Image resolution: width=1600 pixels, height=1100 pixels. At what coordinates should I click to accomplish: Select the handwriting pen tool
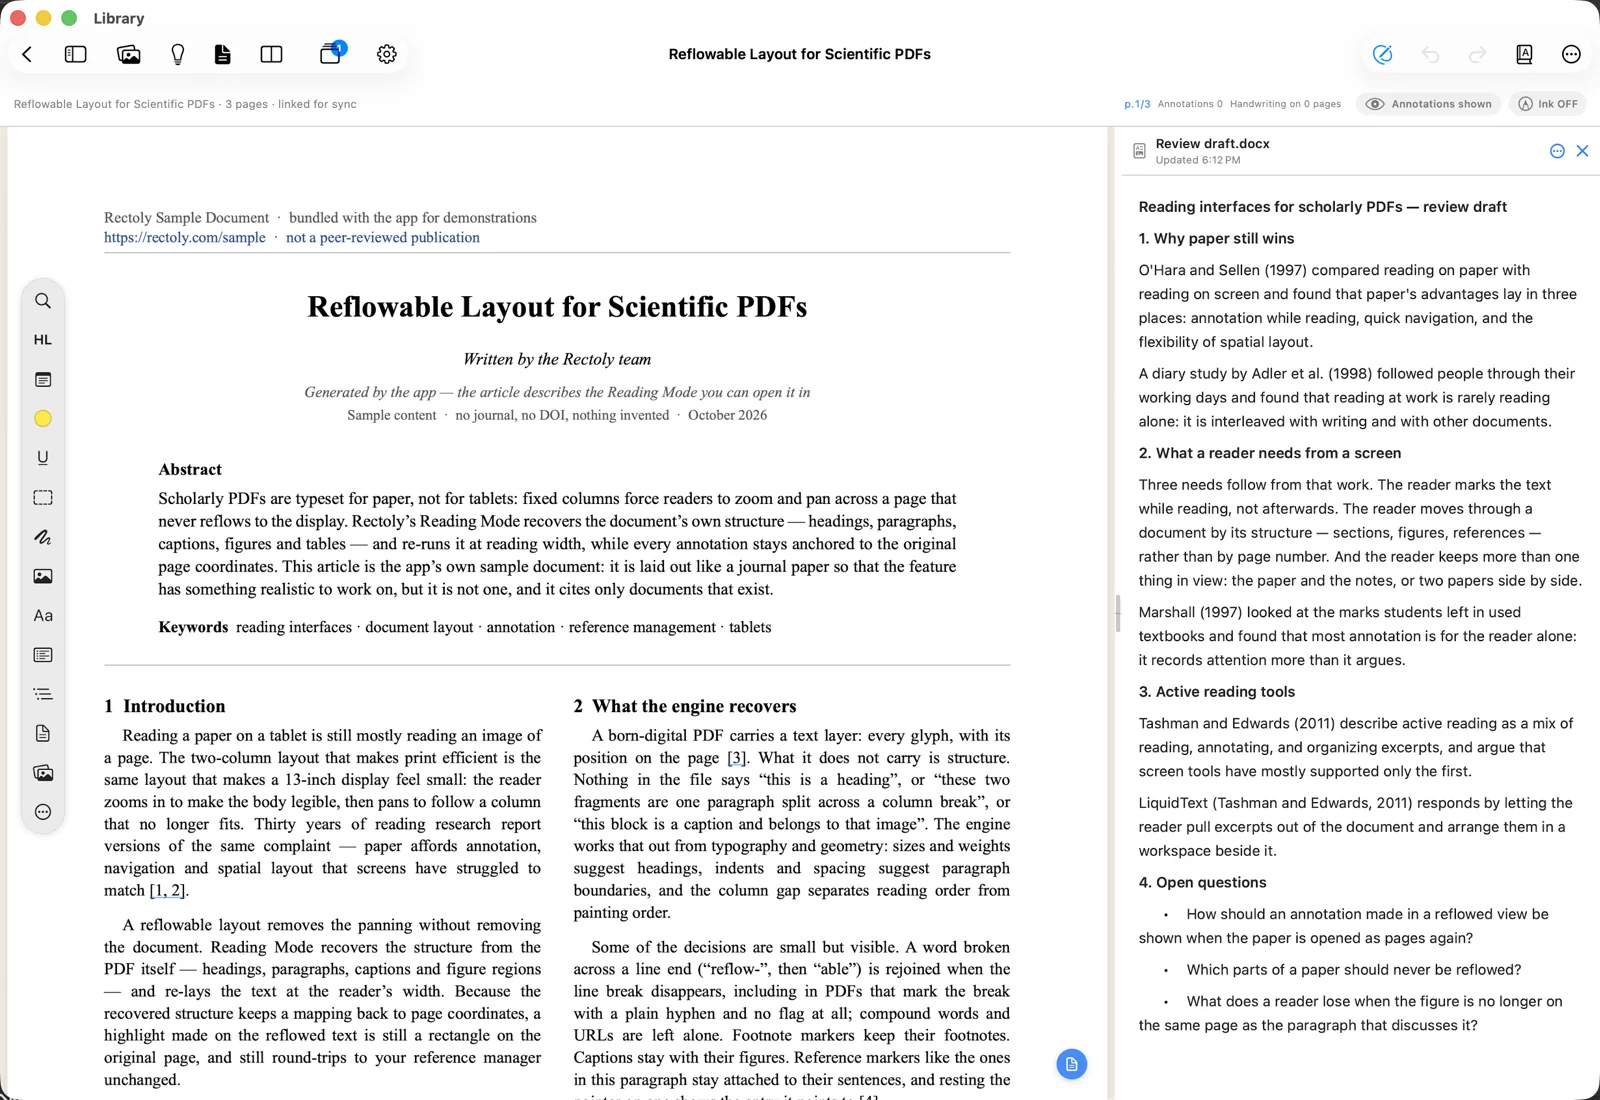click(x=43, y=537)
